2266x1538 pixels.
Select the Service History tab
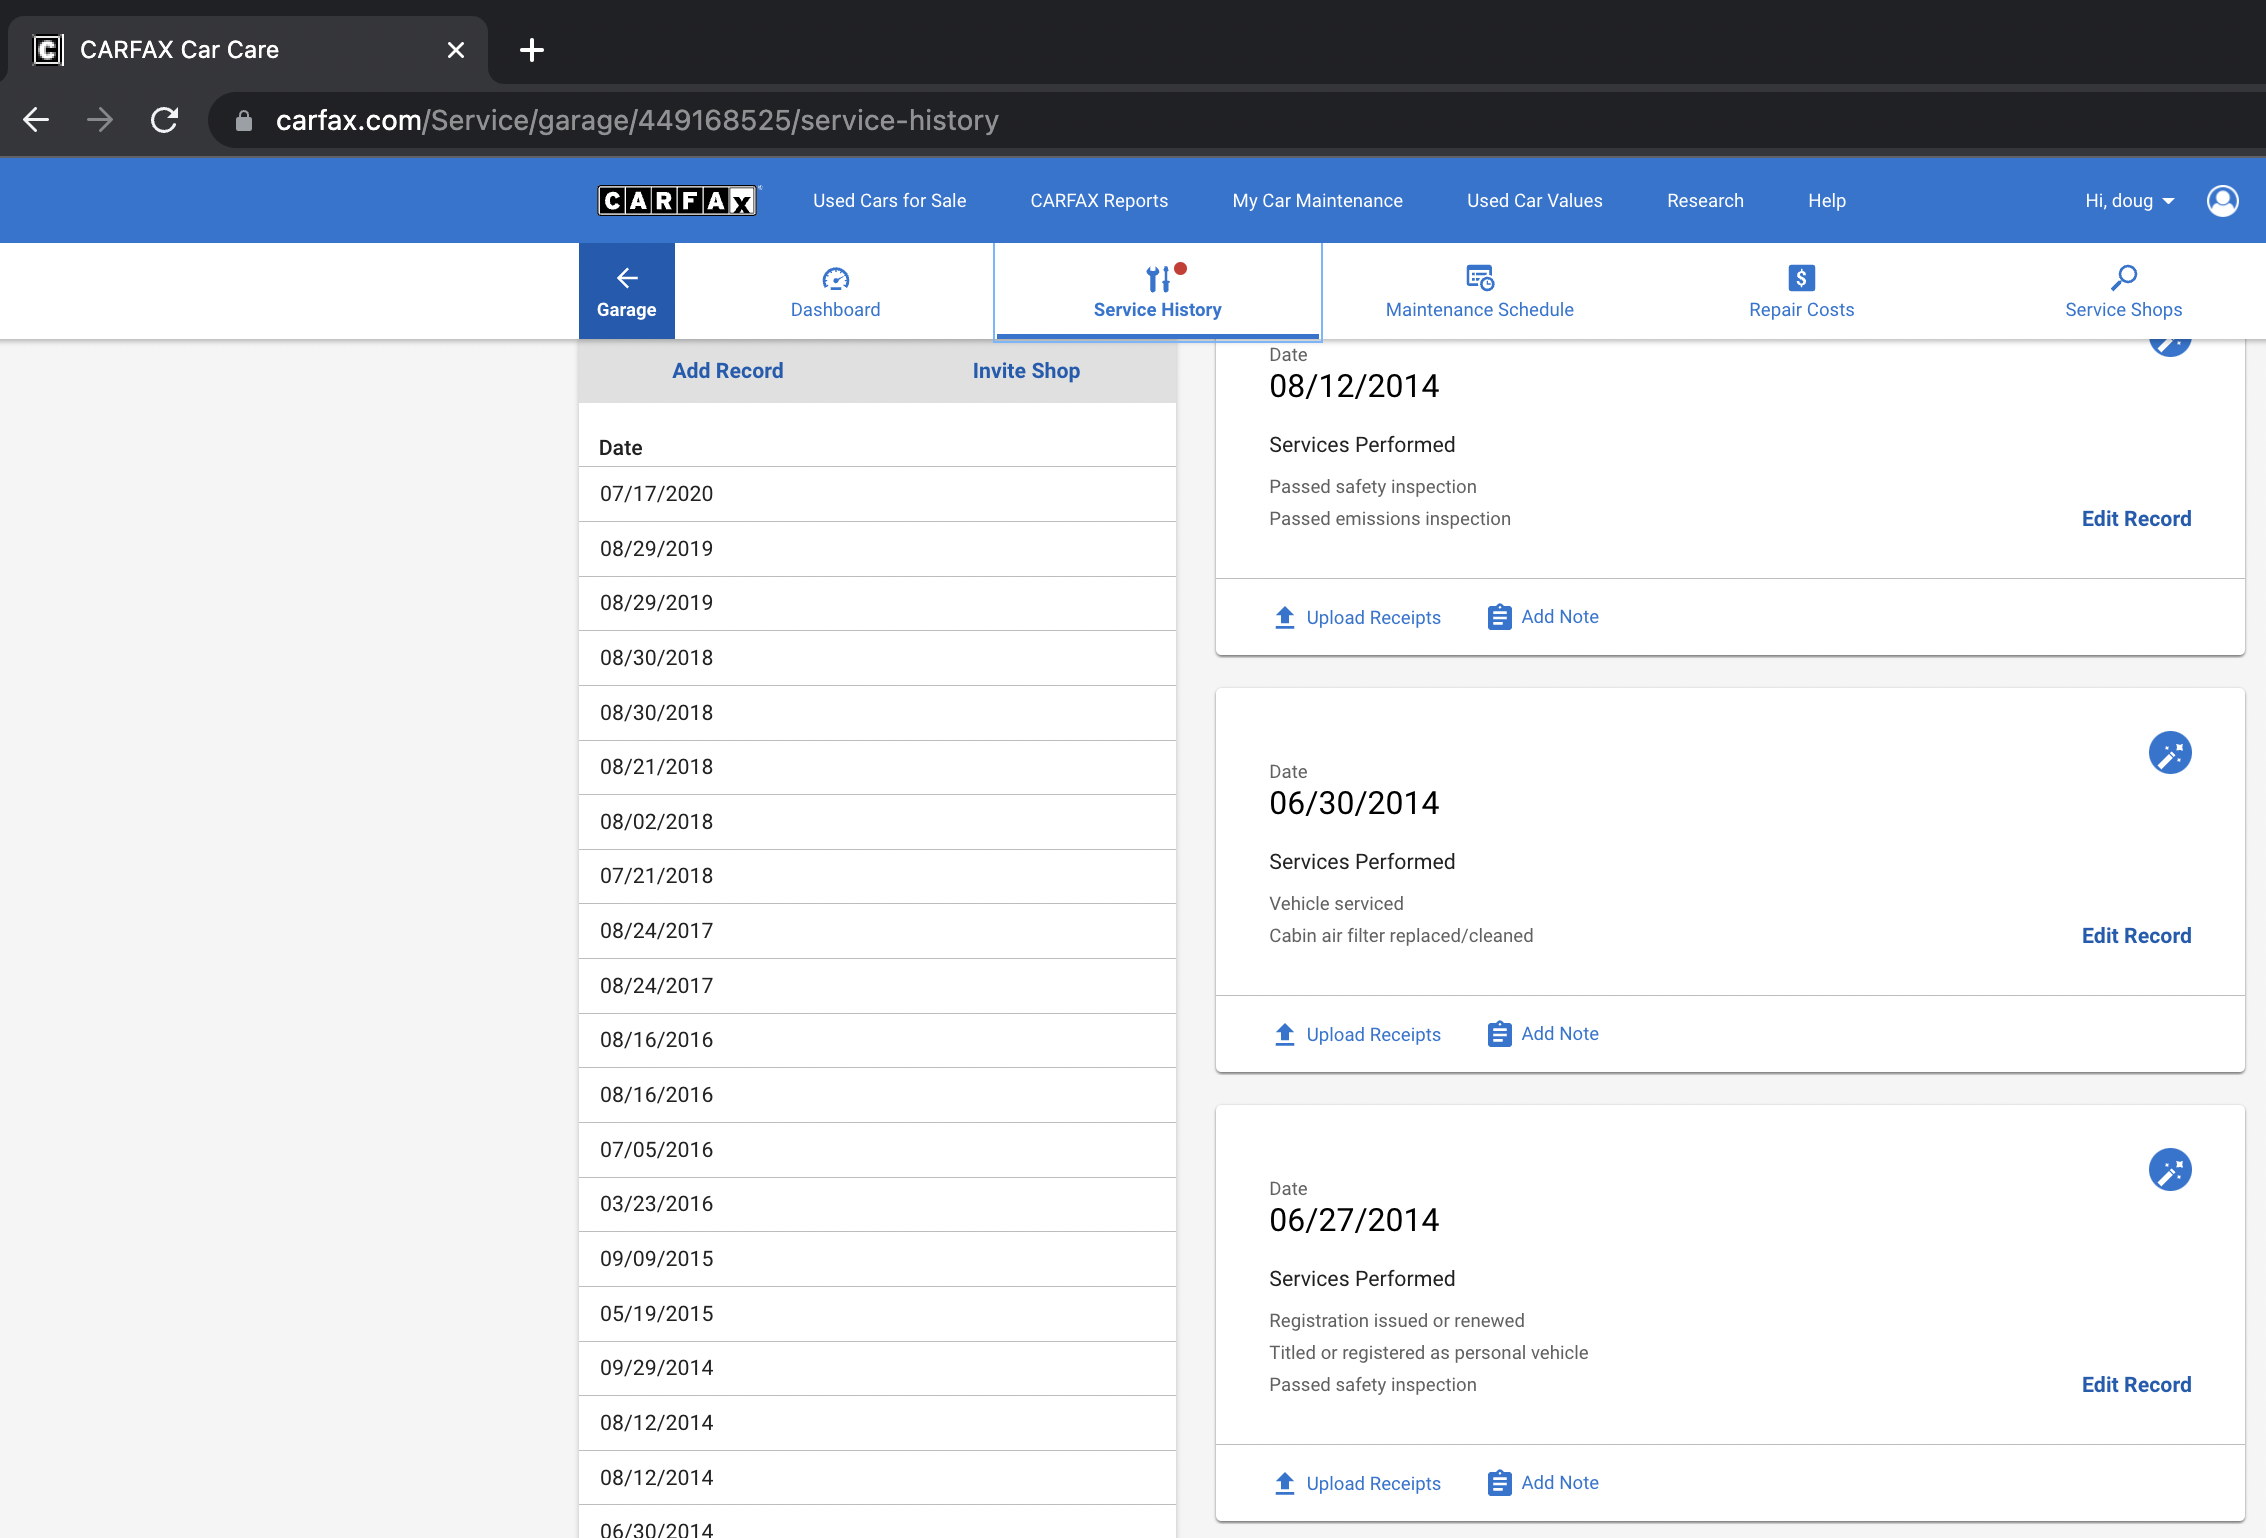(x=1158, y=291)
